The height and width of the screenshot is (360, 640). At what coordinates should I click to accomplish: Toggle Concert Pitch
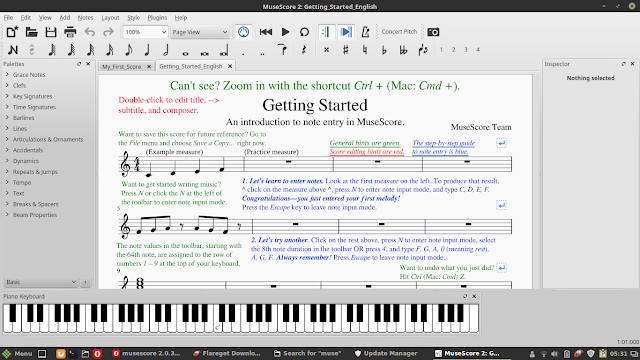tap(399, 31)
